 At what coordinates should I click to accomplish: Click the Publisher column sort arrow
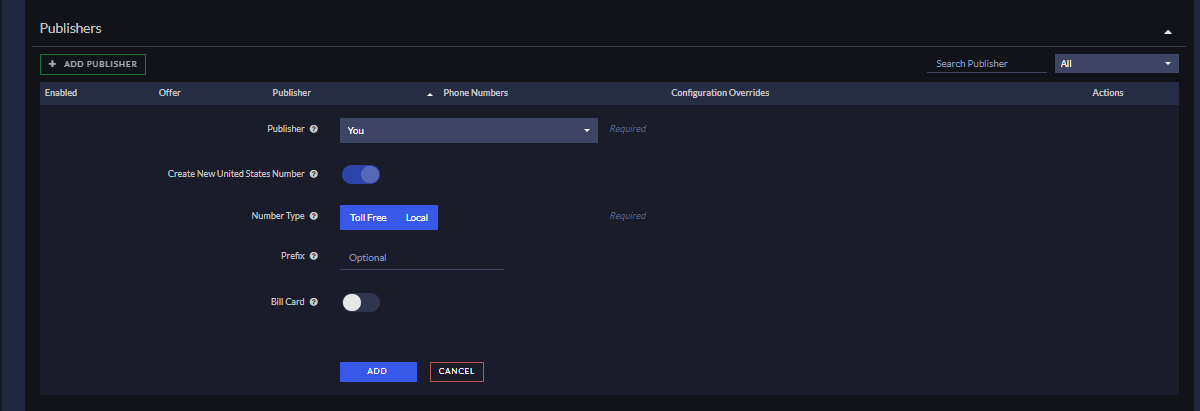430,94
